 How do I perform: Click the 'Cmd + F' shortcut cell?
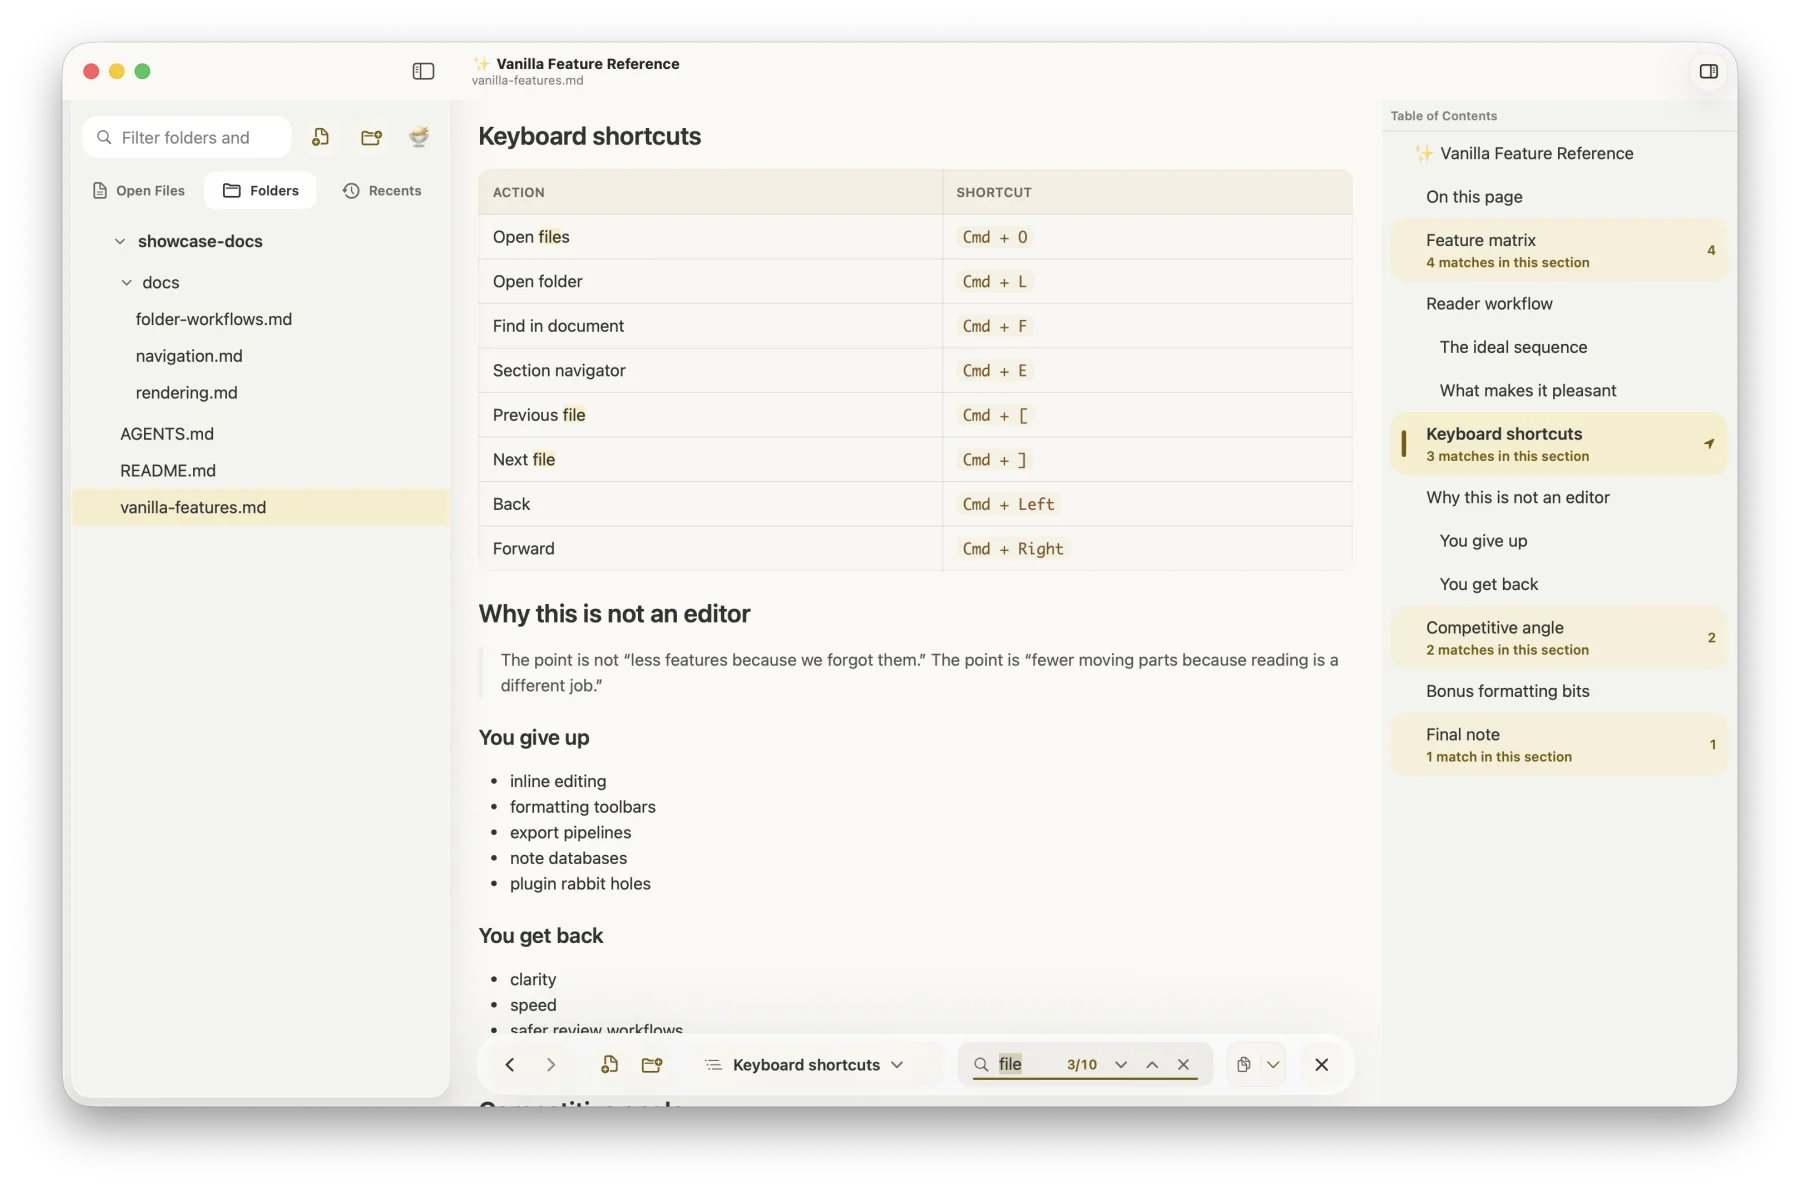click(1147, 326)
